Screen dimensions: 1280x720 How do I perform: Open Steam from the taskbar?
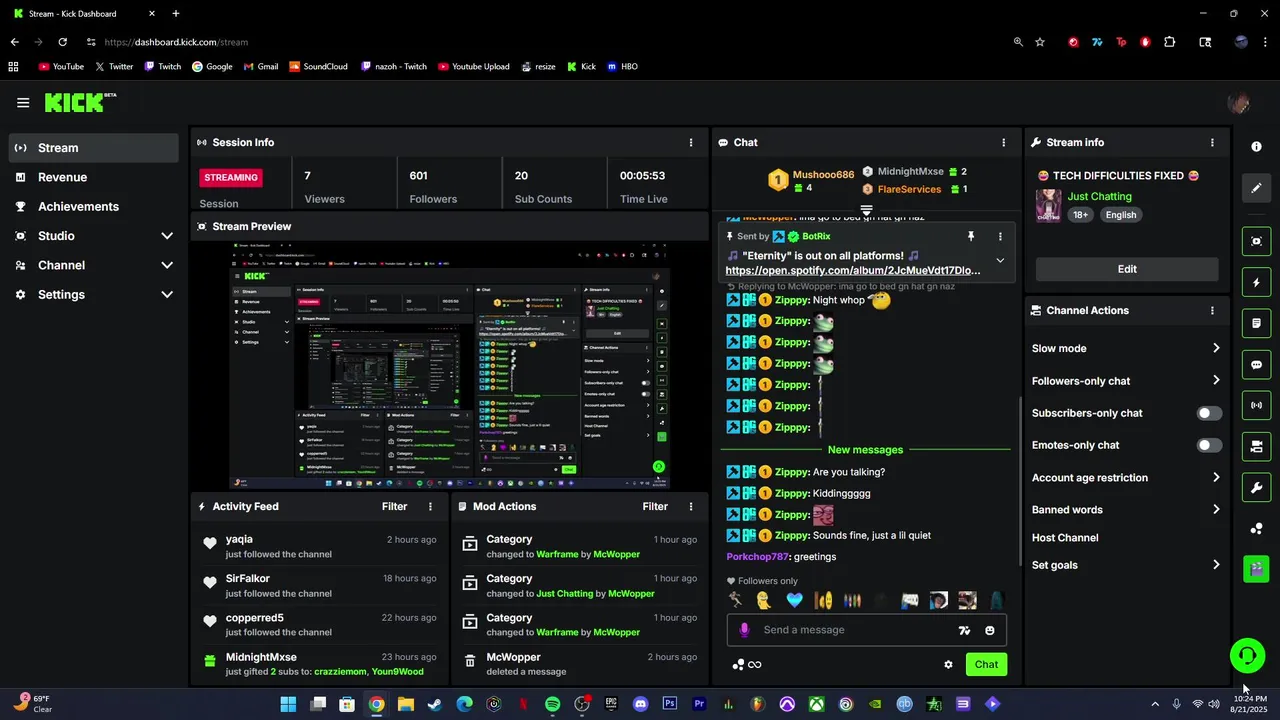[434, 704]
